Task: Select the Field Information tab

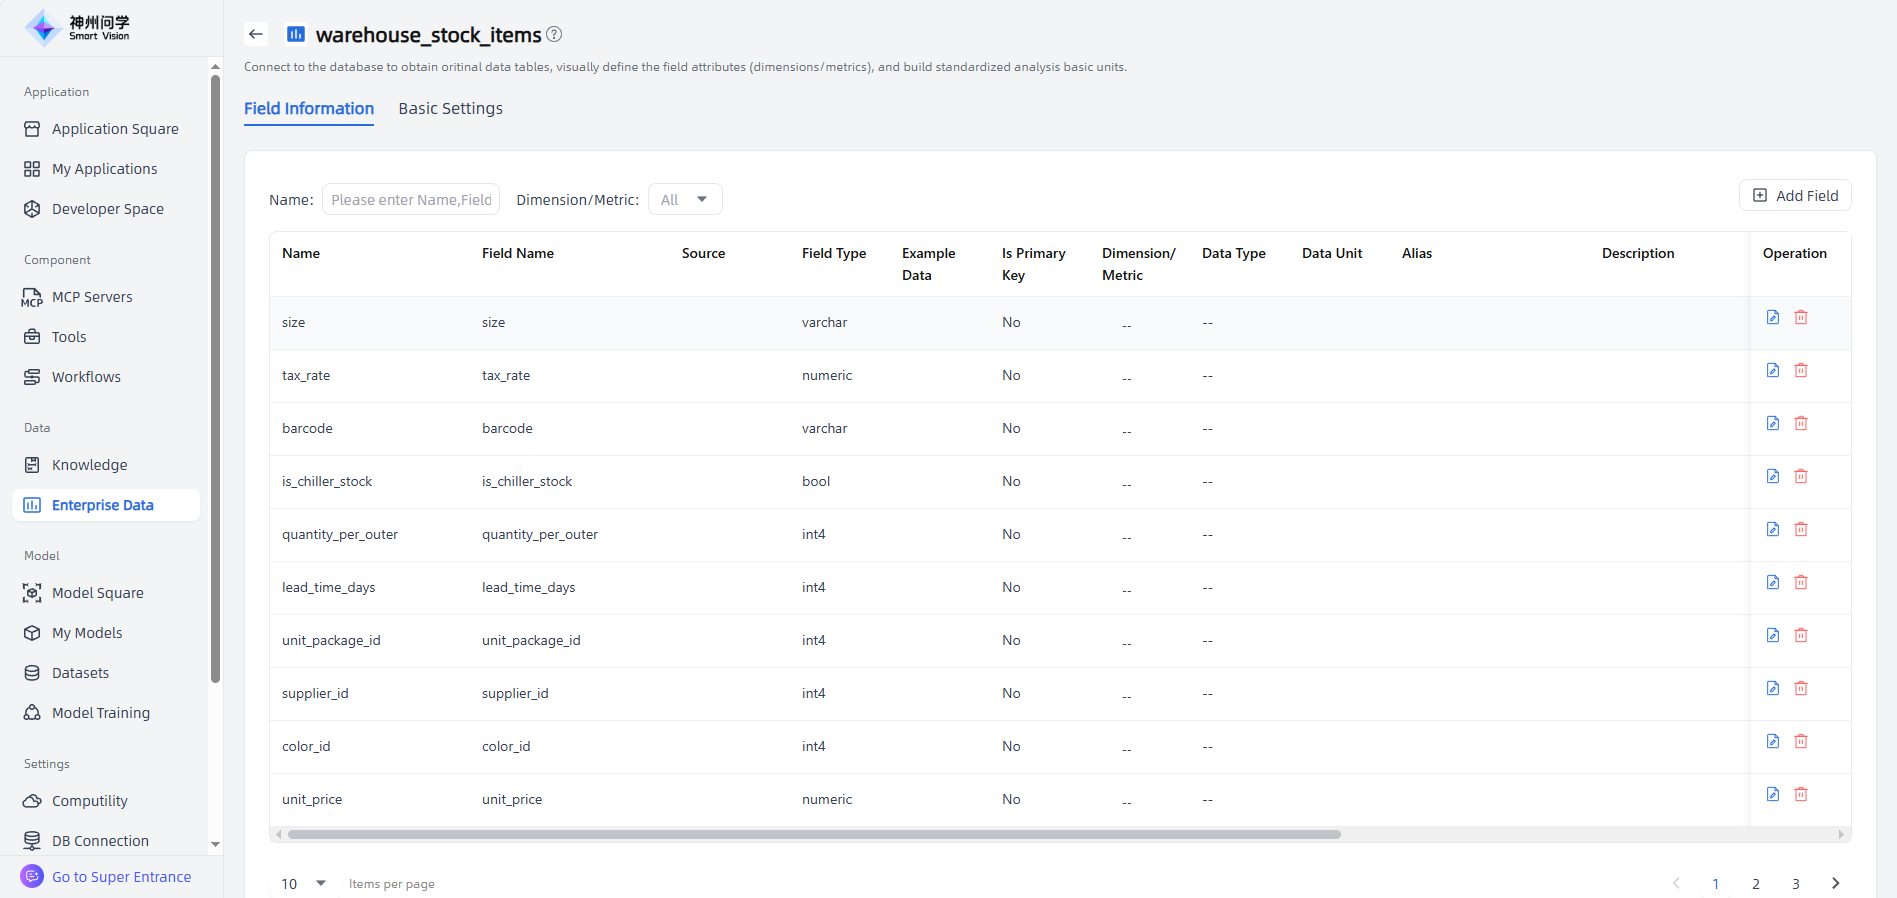Action: (309, 108)
